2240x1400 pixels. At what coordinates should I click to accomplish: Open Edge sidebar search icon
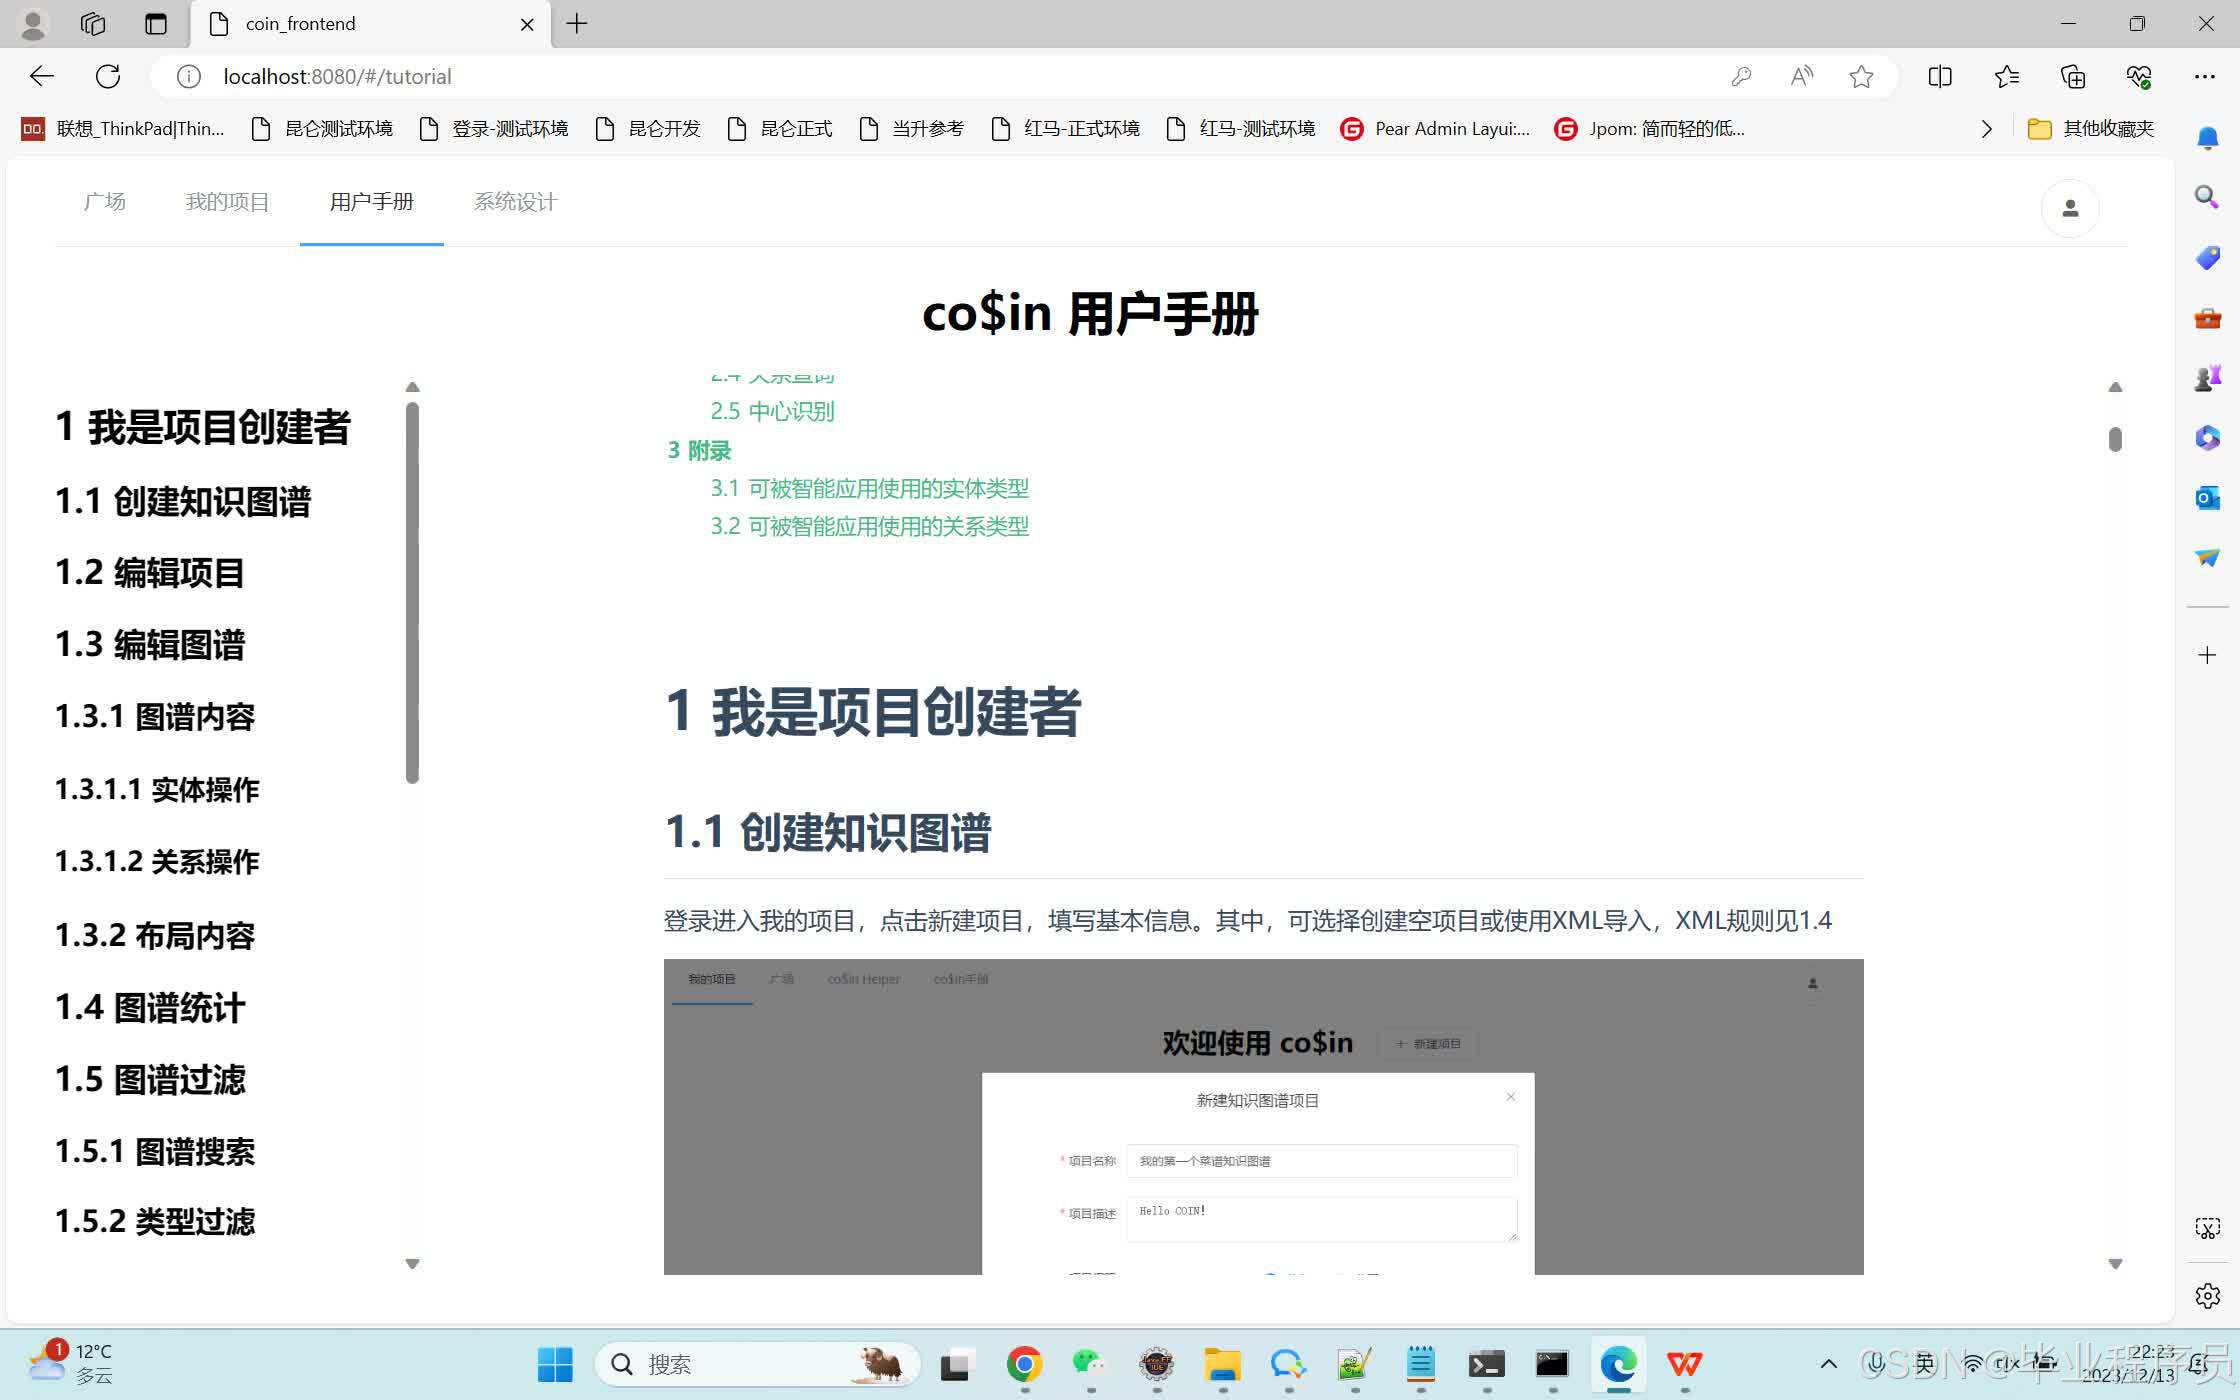[x=2207, y=197]
